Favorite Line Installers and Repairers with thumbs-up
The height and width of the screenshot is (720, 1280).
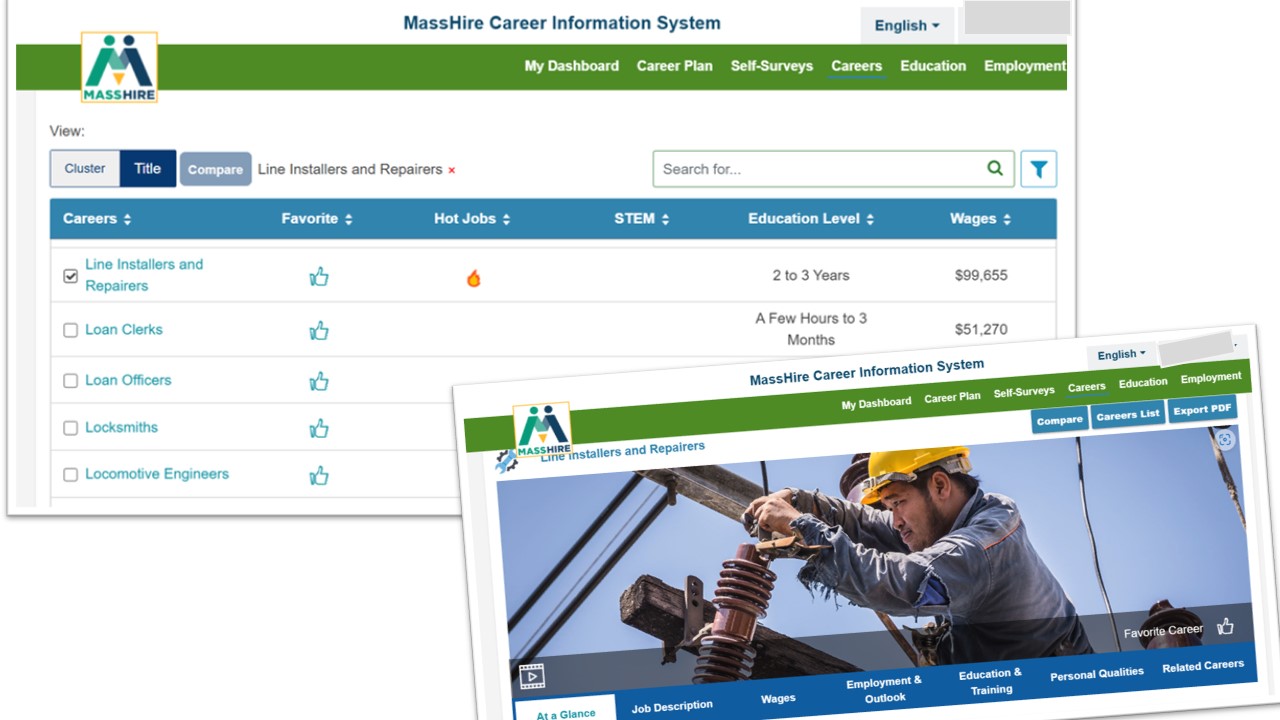(319, 277)
